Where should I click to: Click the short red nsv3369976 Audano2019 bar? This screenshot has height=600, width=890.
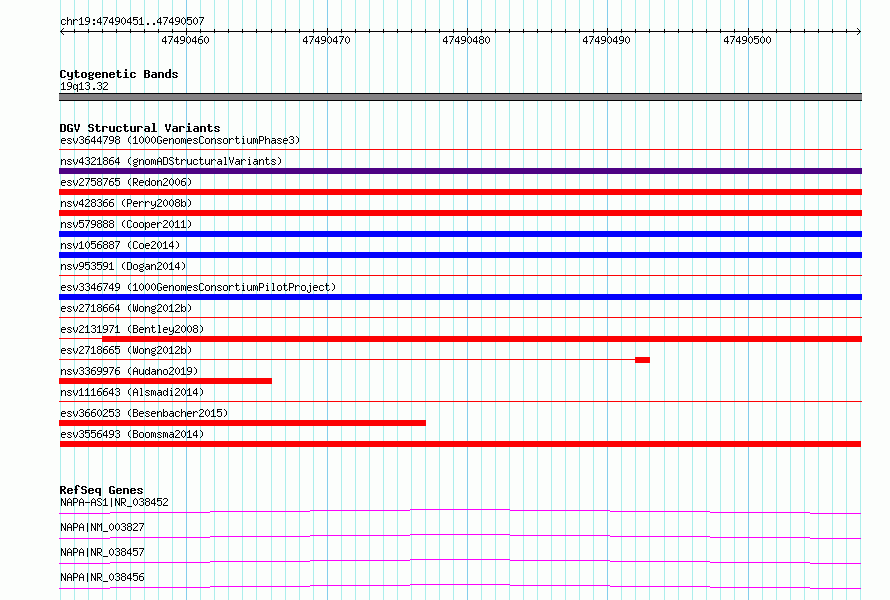(x=166, y=381)
